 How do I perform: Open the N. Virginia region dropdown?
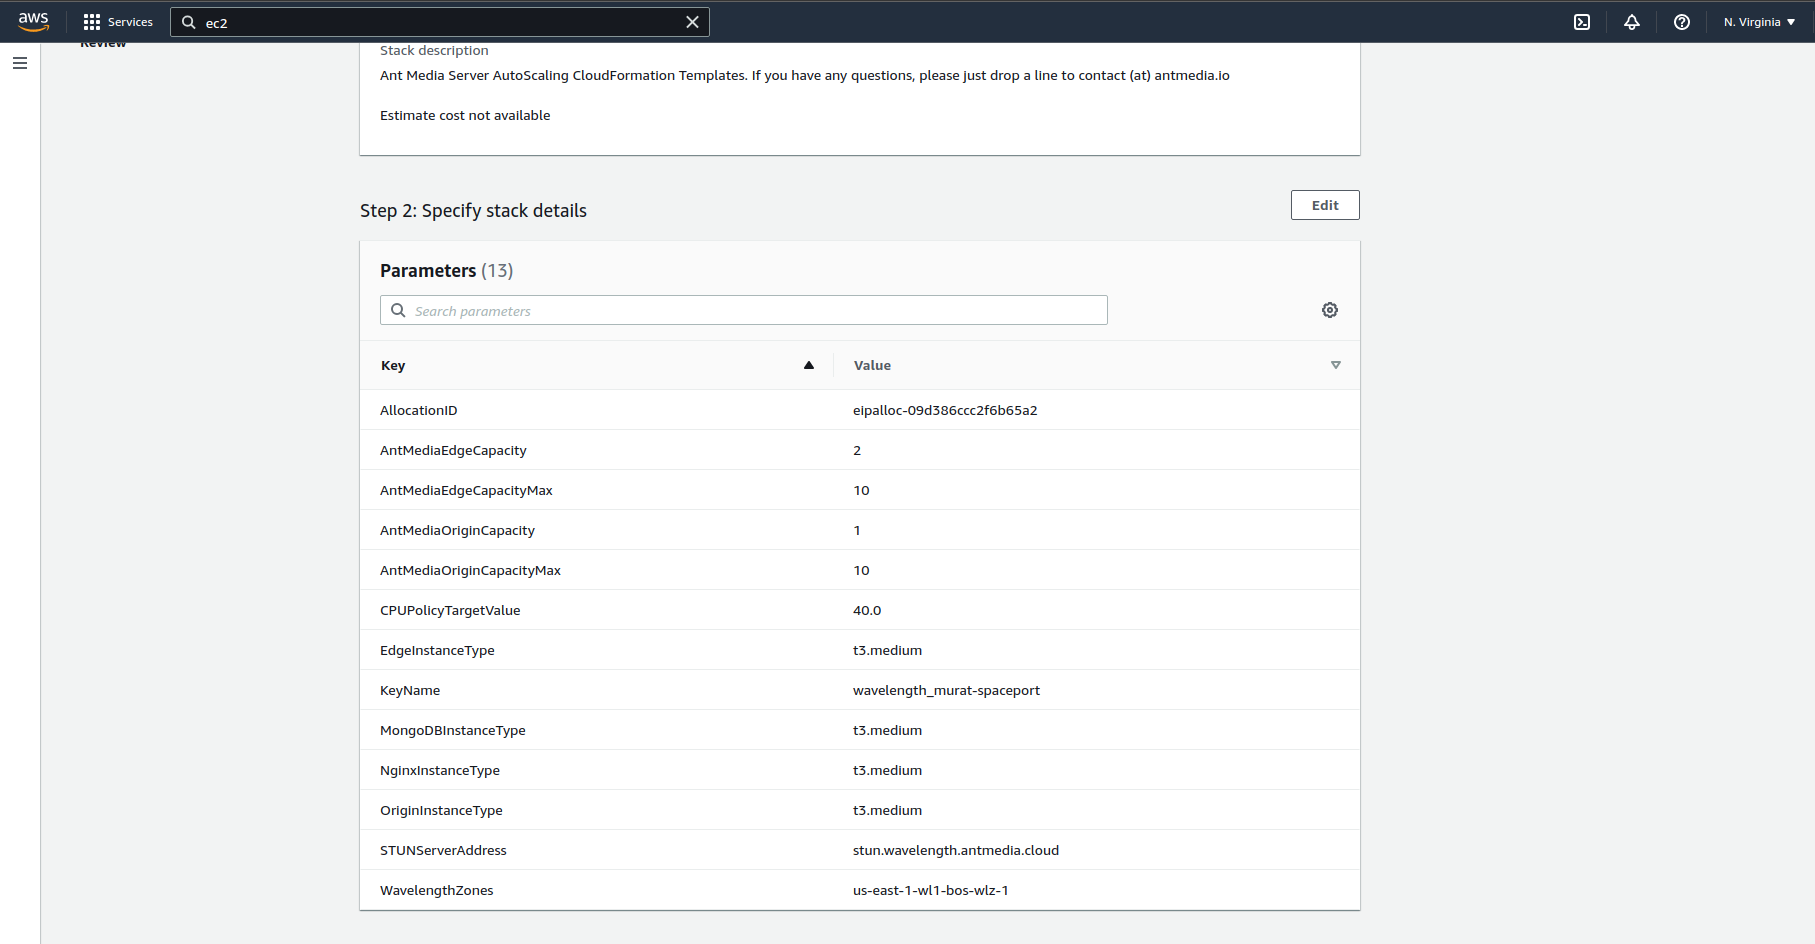click(1759, 22)
